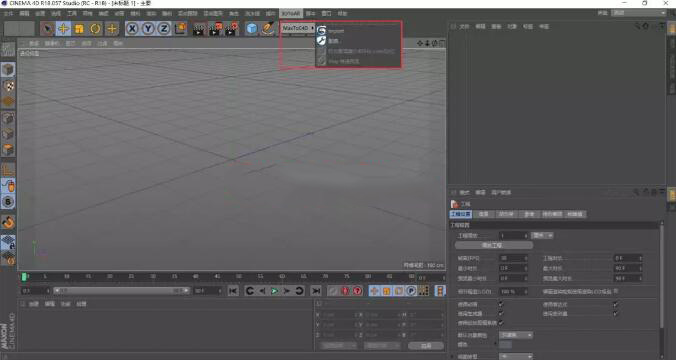Click the 颜色 color swatch
Viewport: 676px width, 360px height.
tap(505, 344)
